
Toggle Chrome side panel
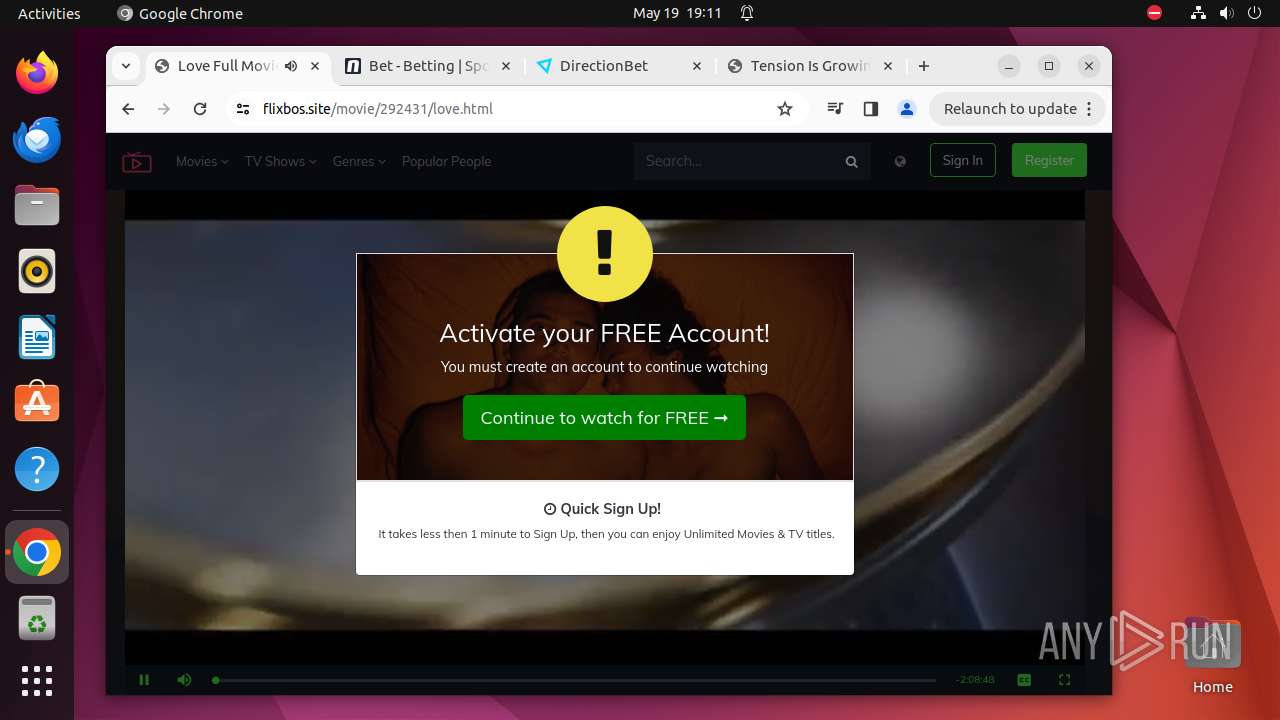click(870, 109)
